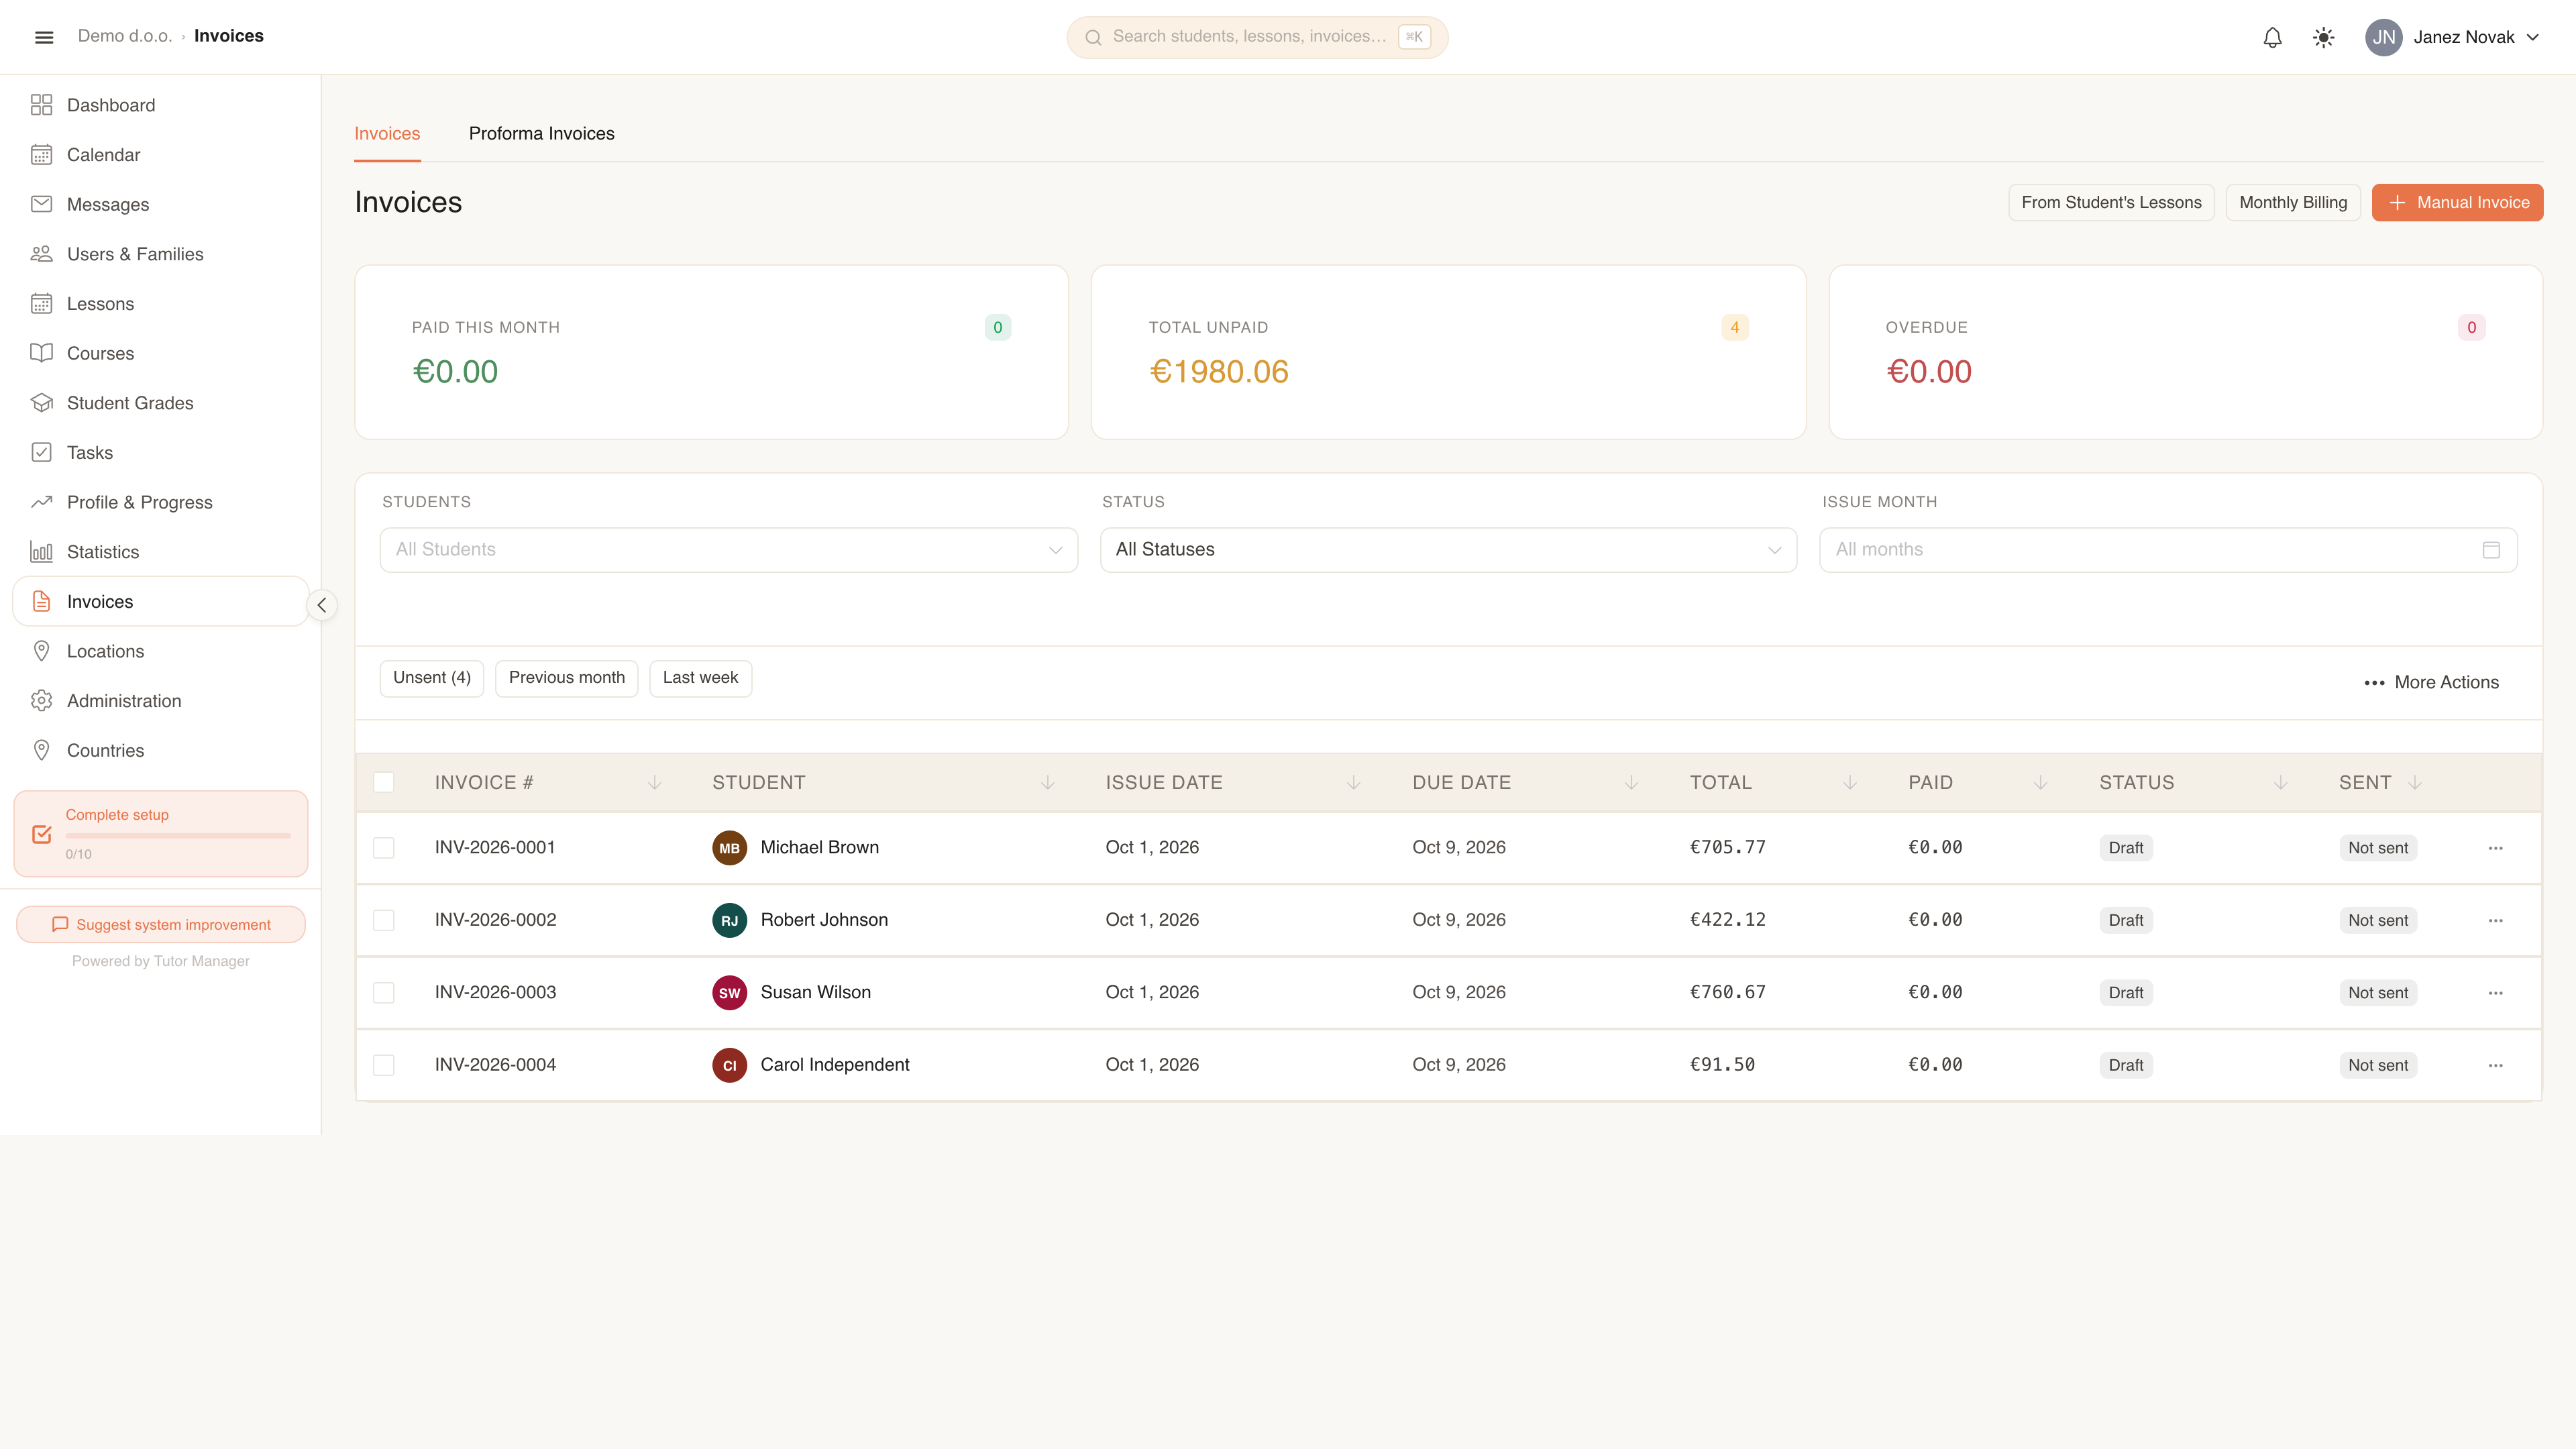Open the All Statuses dropdown
The image size is (2576, 1449).
[x=1448, y=550]
